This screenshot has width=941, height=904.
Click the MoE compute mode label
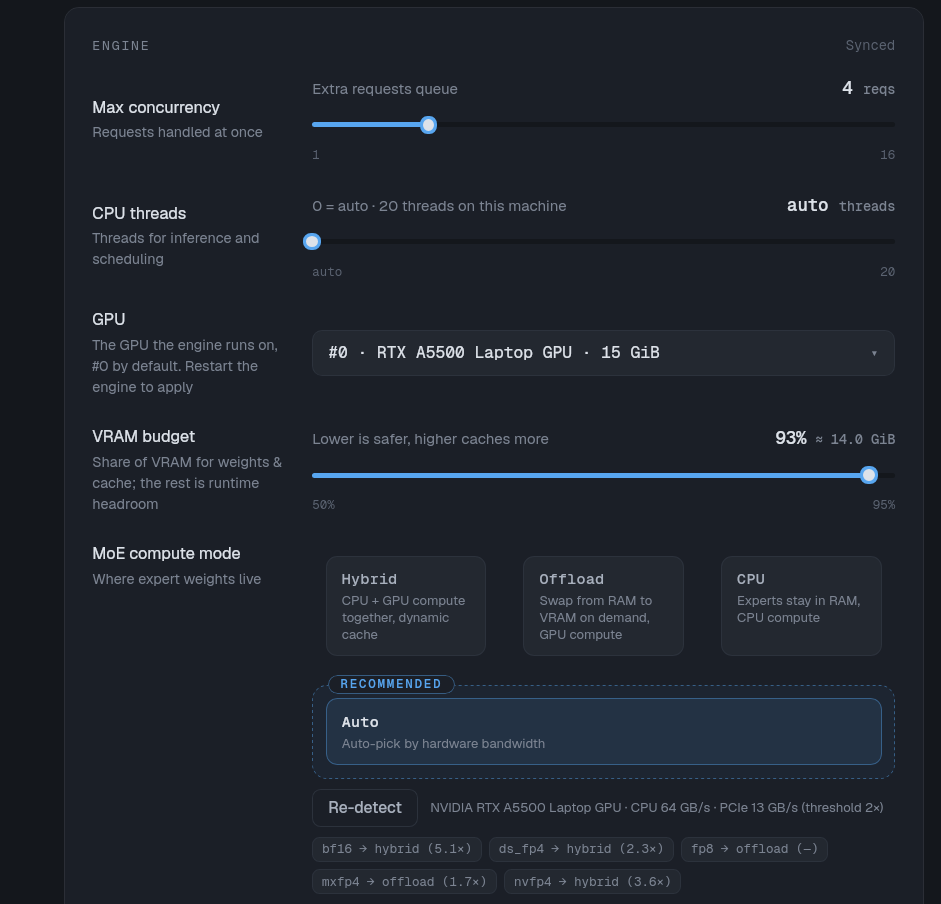point(166,553)
